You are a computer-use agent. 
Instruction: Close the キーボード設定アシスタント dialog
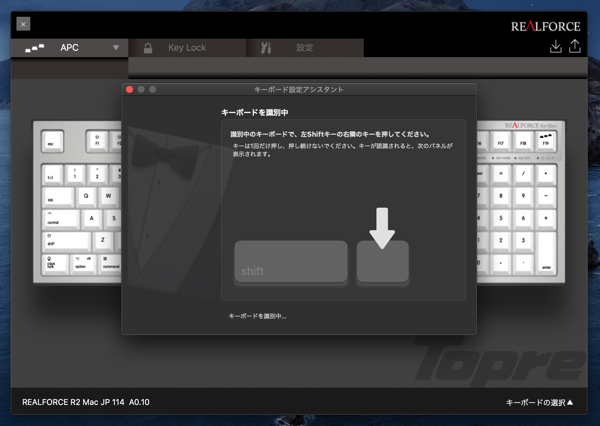[129, 89]
